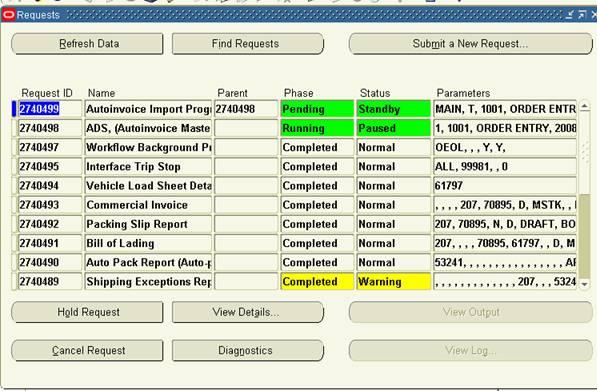The width and height of the screenshot is (597, 391).
Task: Click the ADS, (Autoinvoice Master name cell
Action: click(x=148, y=128)
